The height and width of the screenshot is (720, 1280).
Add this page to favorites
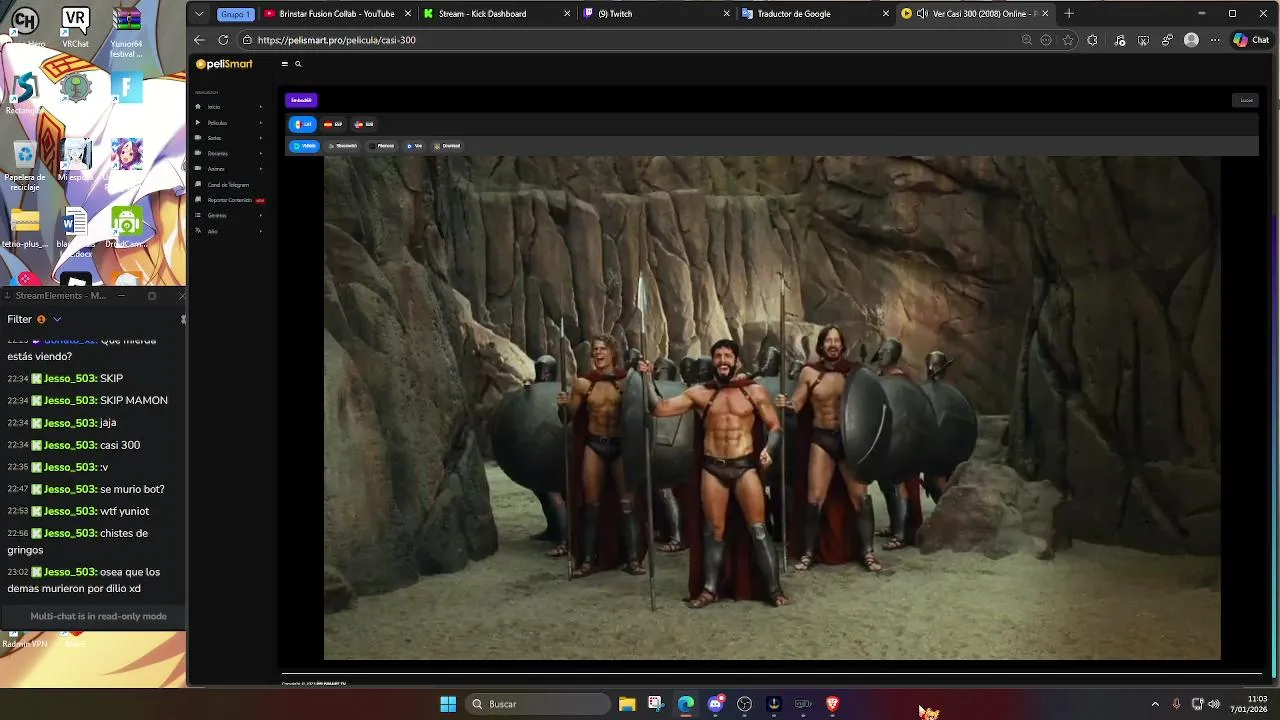(x=1068, y=40)
